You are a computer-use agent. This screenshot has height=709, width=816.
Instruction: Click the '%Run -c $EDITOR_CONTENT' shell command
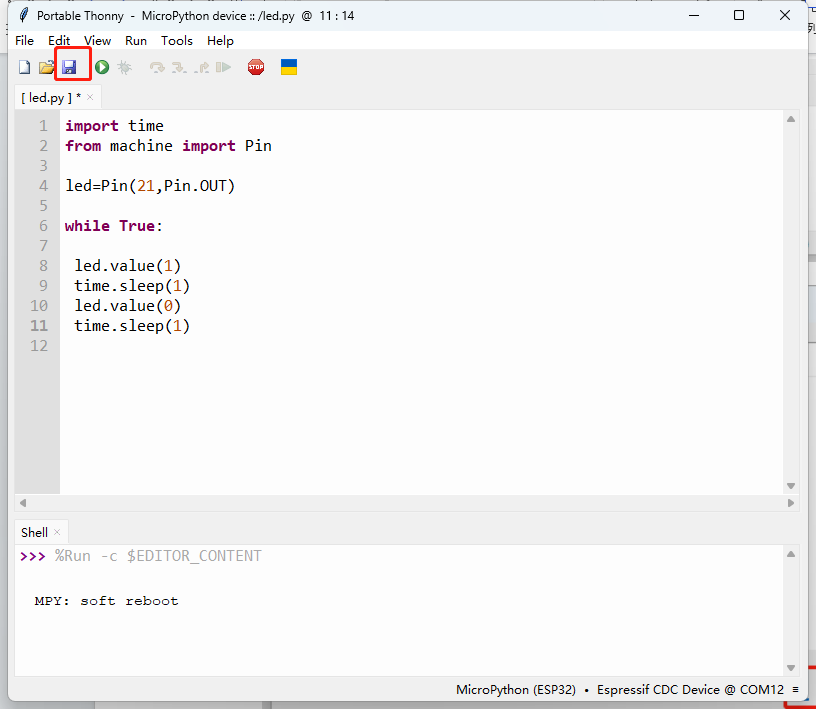tap(158, 556)
